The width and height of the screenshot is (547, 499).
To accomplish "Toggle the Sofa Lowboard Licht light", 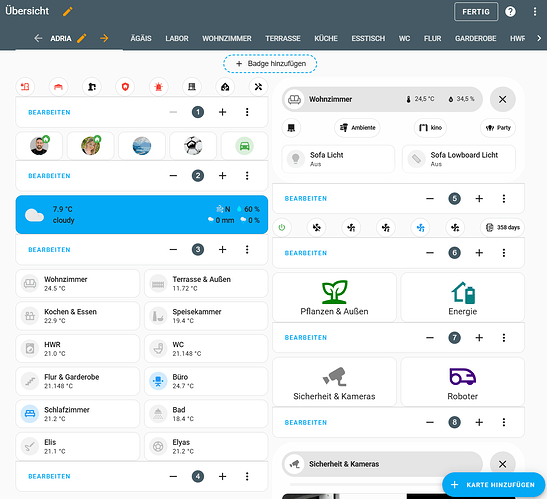I will click(x=459, y=159).
